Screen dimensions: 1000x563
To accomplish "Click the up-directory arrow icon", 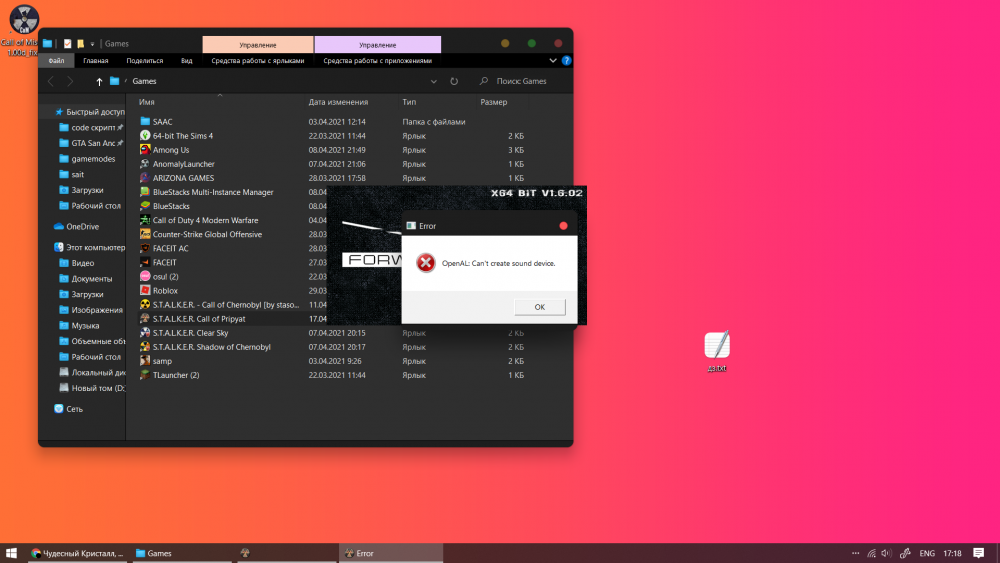I will (x=99, y=81).
